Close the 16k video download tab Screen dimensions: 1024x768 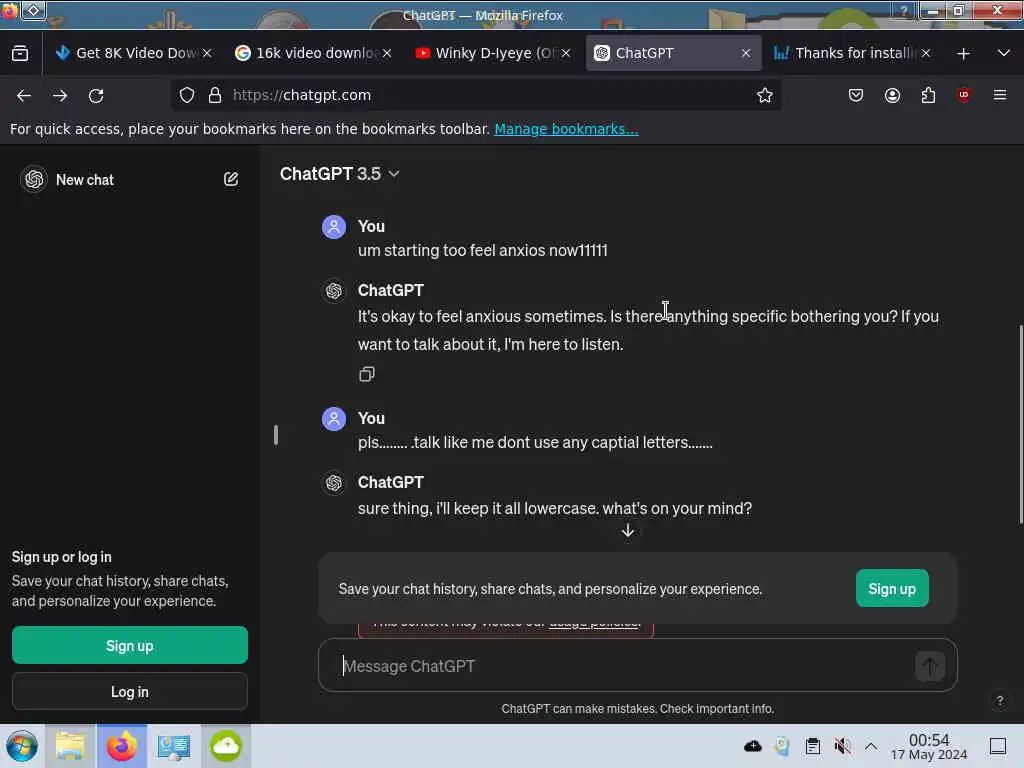tap(387, 53)
